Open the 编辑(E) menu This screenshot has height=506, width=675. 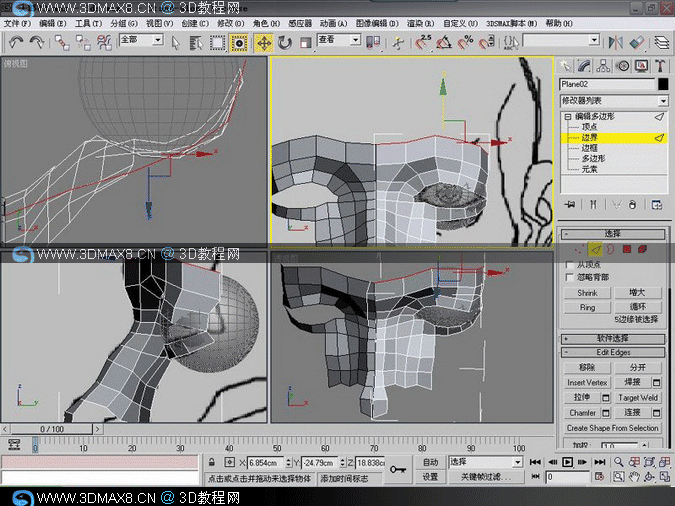point(53,23)
